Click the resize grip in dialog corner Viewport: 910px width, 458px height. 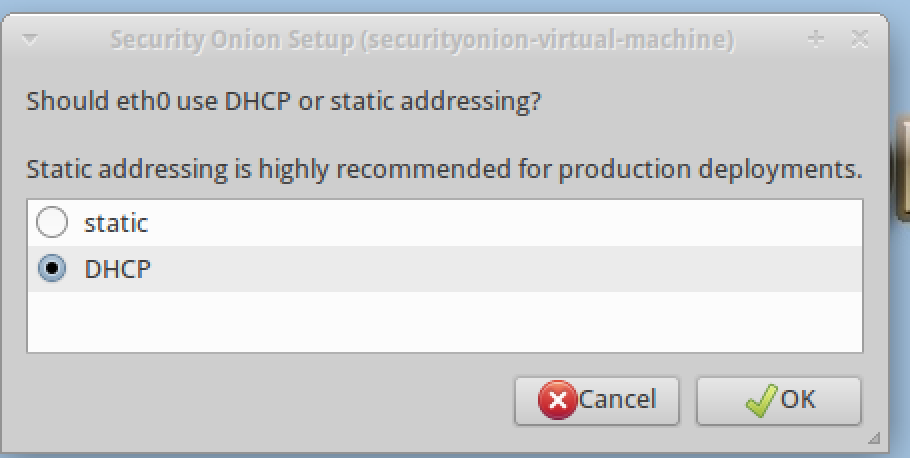pyautogui.click(x=874, y=437)
